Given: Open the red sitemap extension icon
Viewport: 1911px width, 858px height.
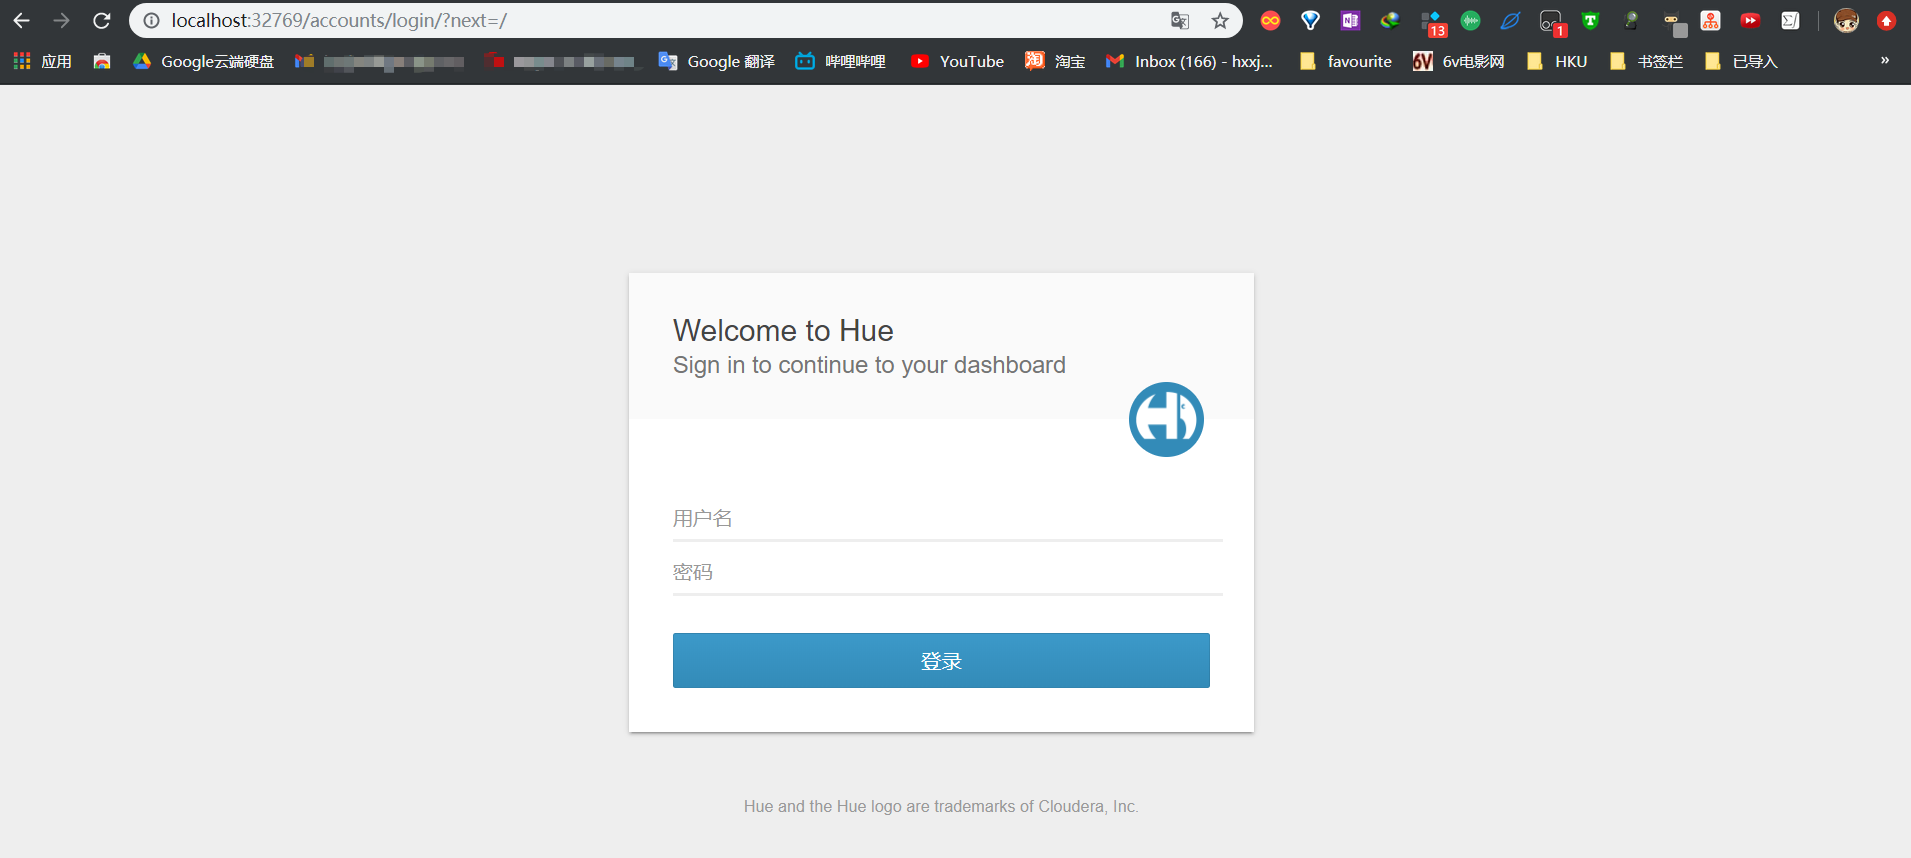Looking at the screenshot, I should [x=1711, y=20].
